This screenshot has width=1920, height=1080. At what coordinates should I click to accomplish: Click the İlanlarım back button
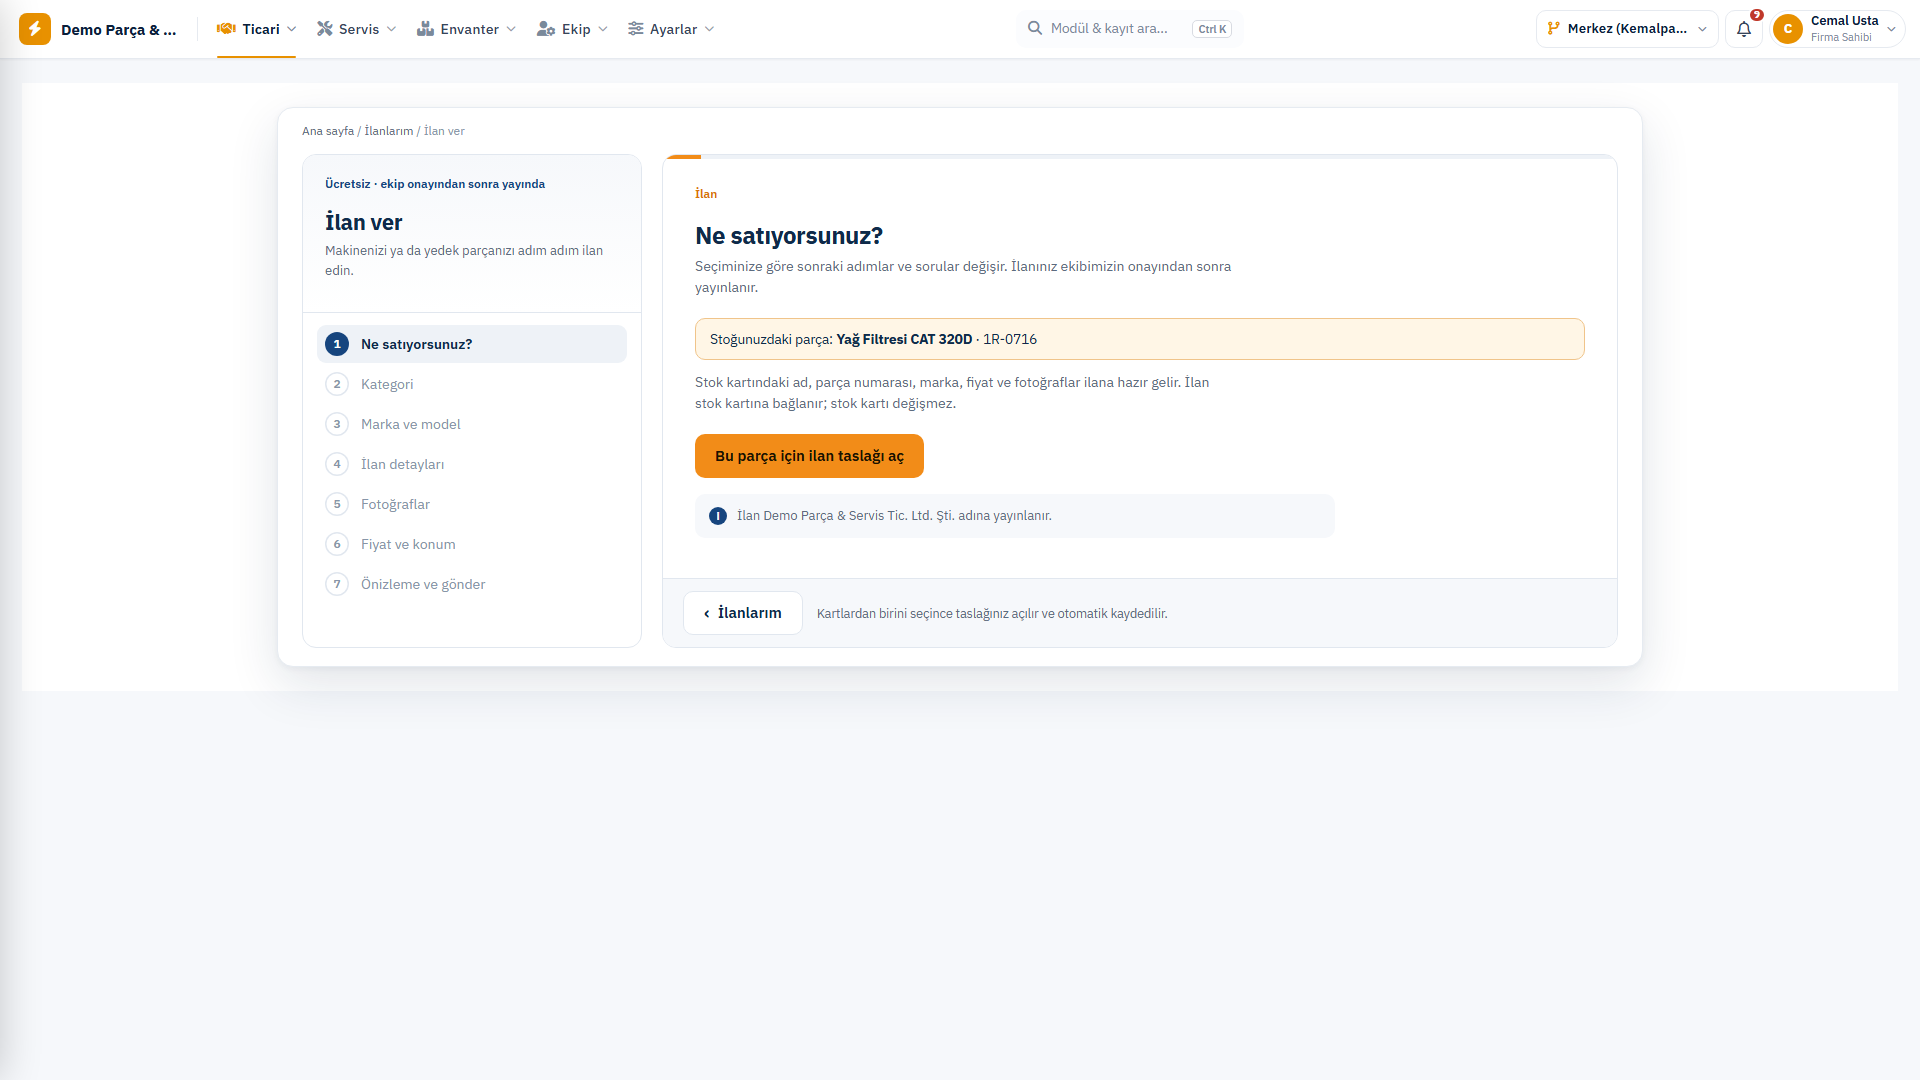pyautogui.click(x=743, y=613)
